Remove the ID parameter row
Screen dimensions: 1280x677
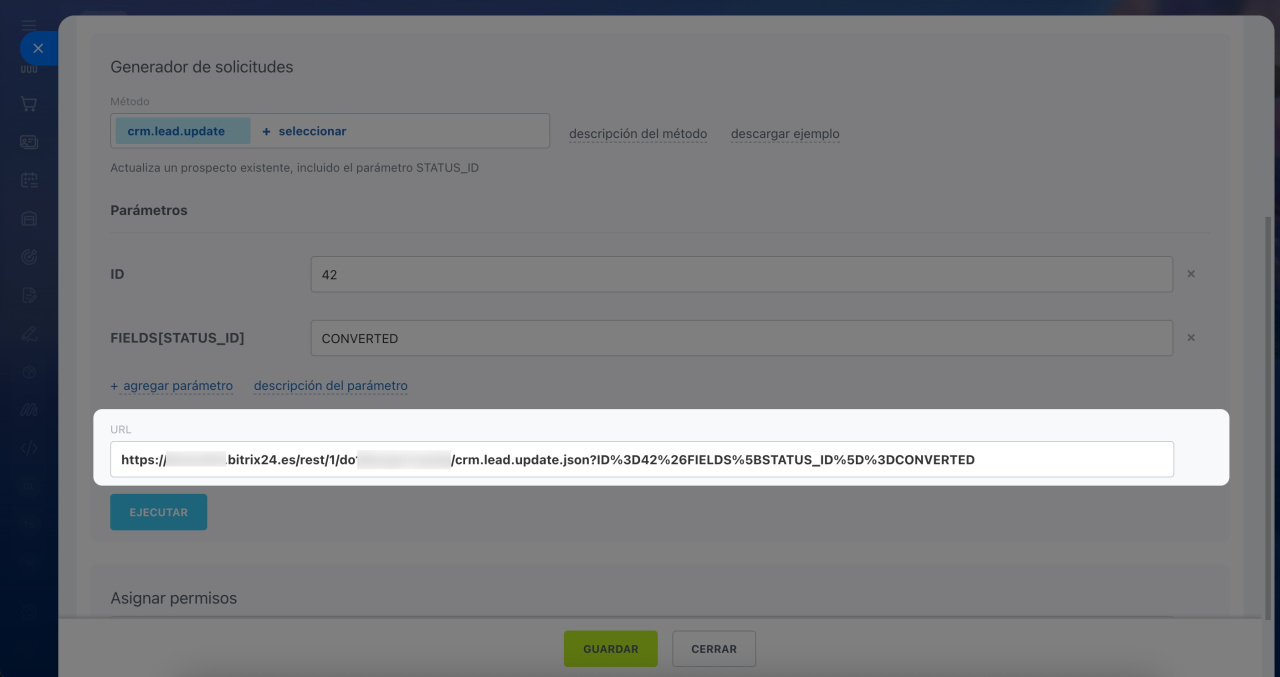[1191, 274]
